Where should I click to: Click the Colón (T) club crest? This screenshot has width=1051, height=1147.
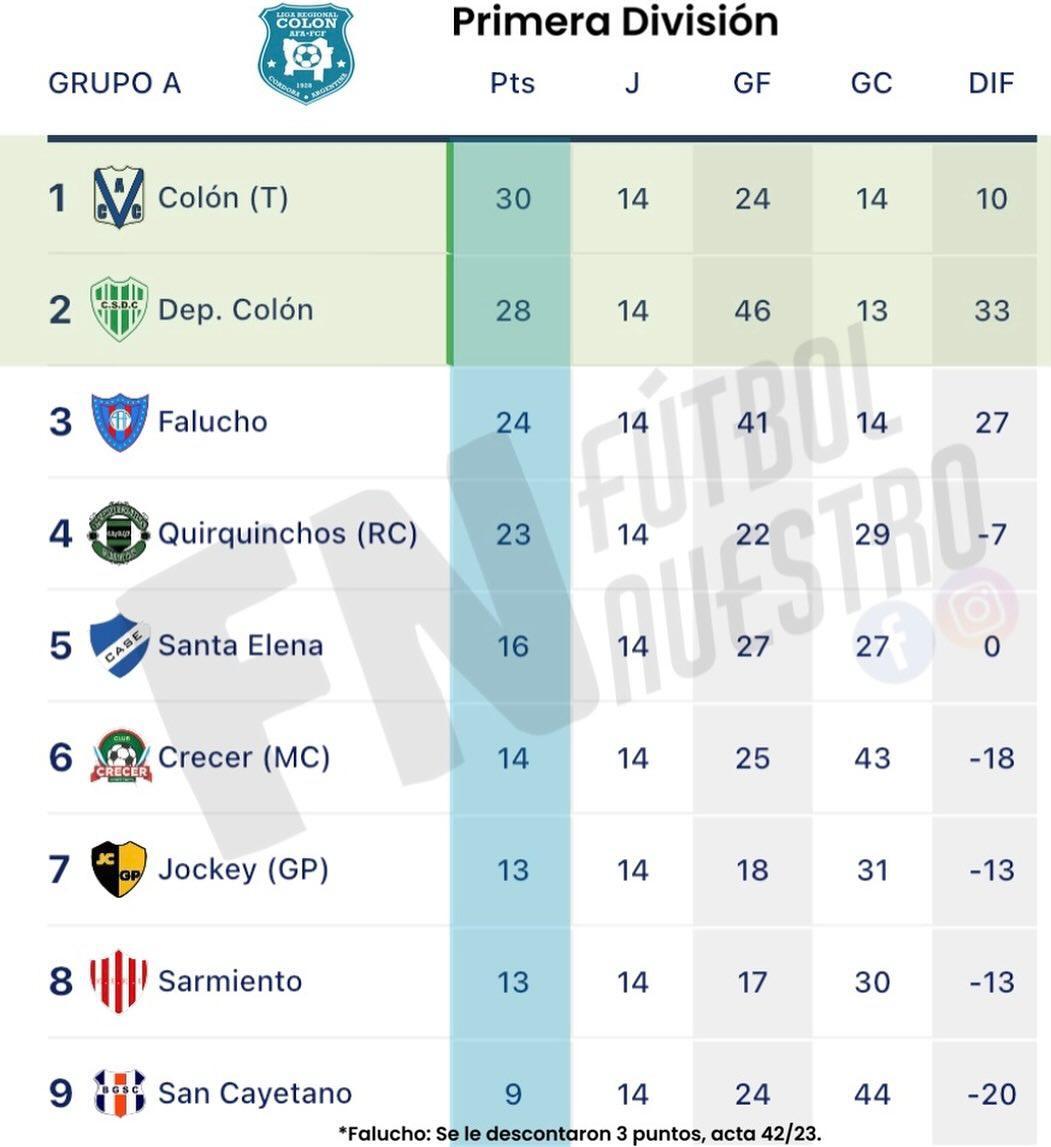119,198
